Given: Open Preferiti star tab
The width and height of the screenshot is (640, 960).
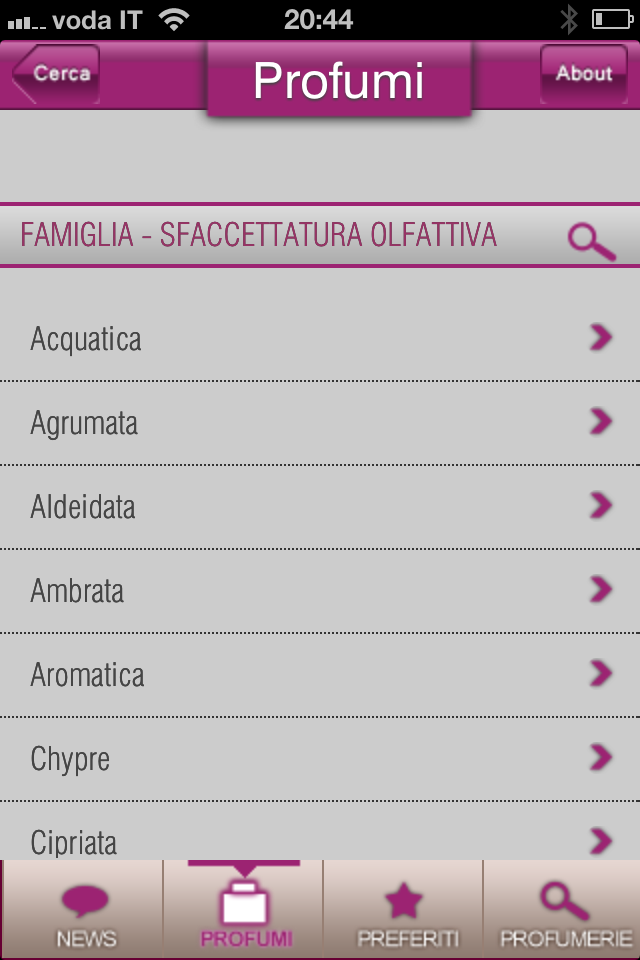Looking at the screenshot, I should [x=404, y=903].
